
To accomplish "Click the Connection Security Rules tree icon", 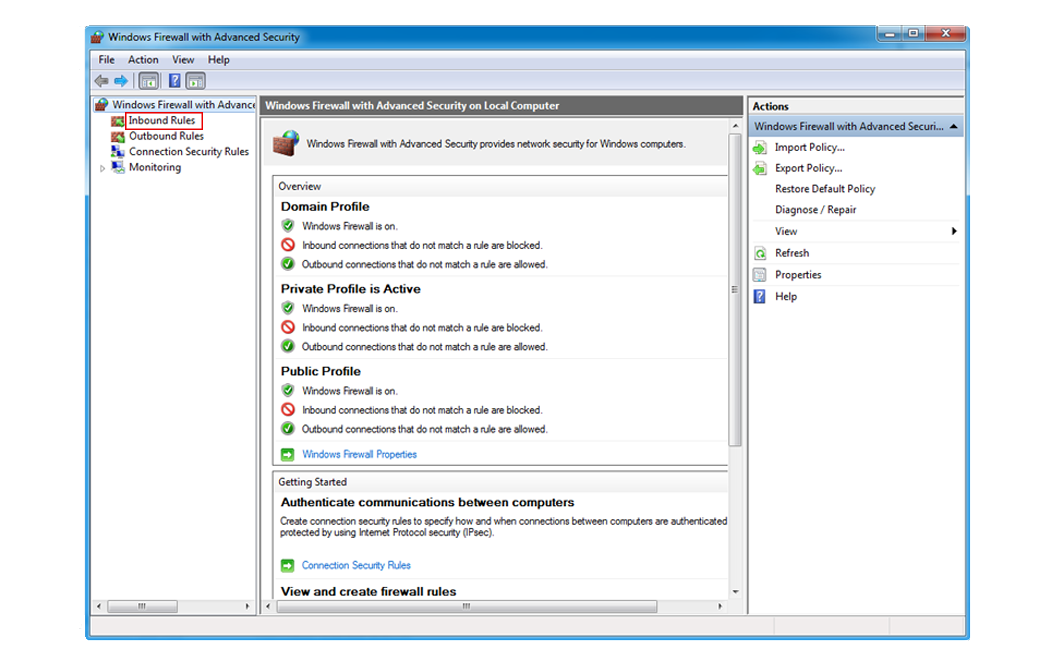I will (118, 151).
